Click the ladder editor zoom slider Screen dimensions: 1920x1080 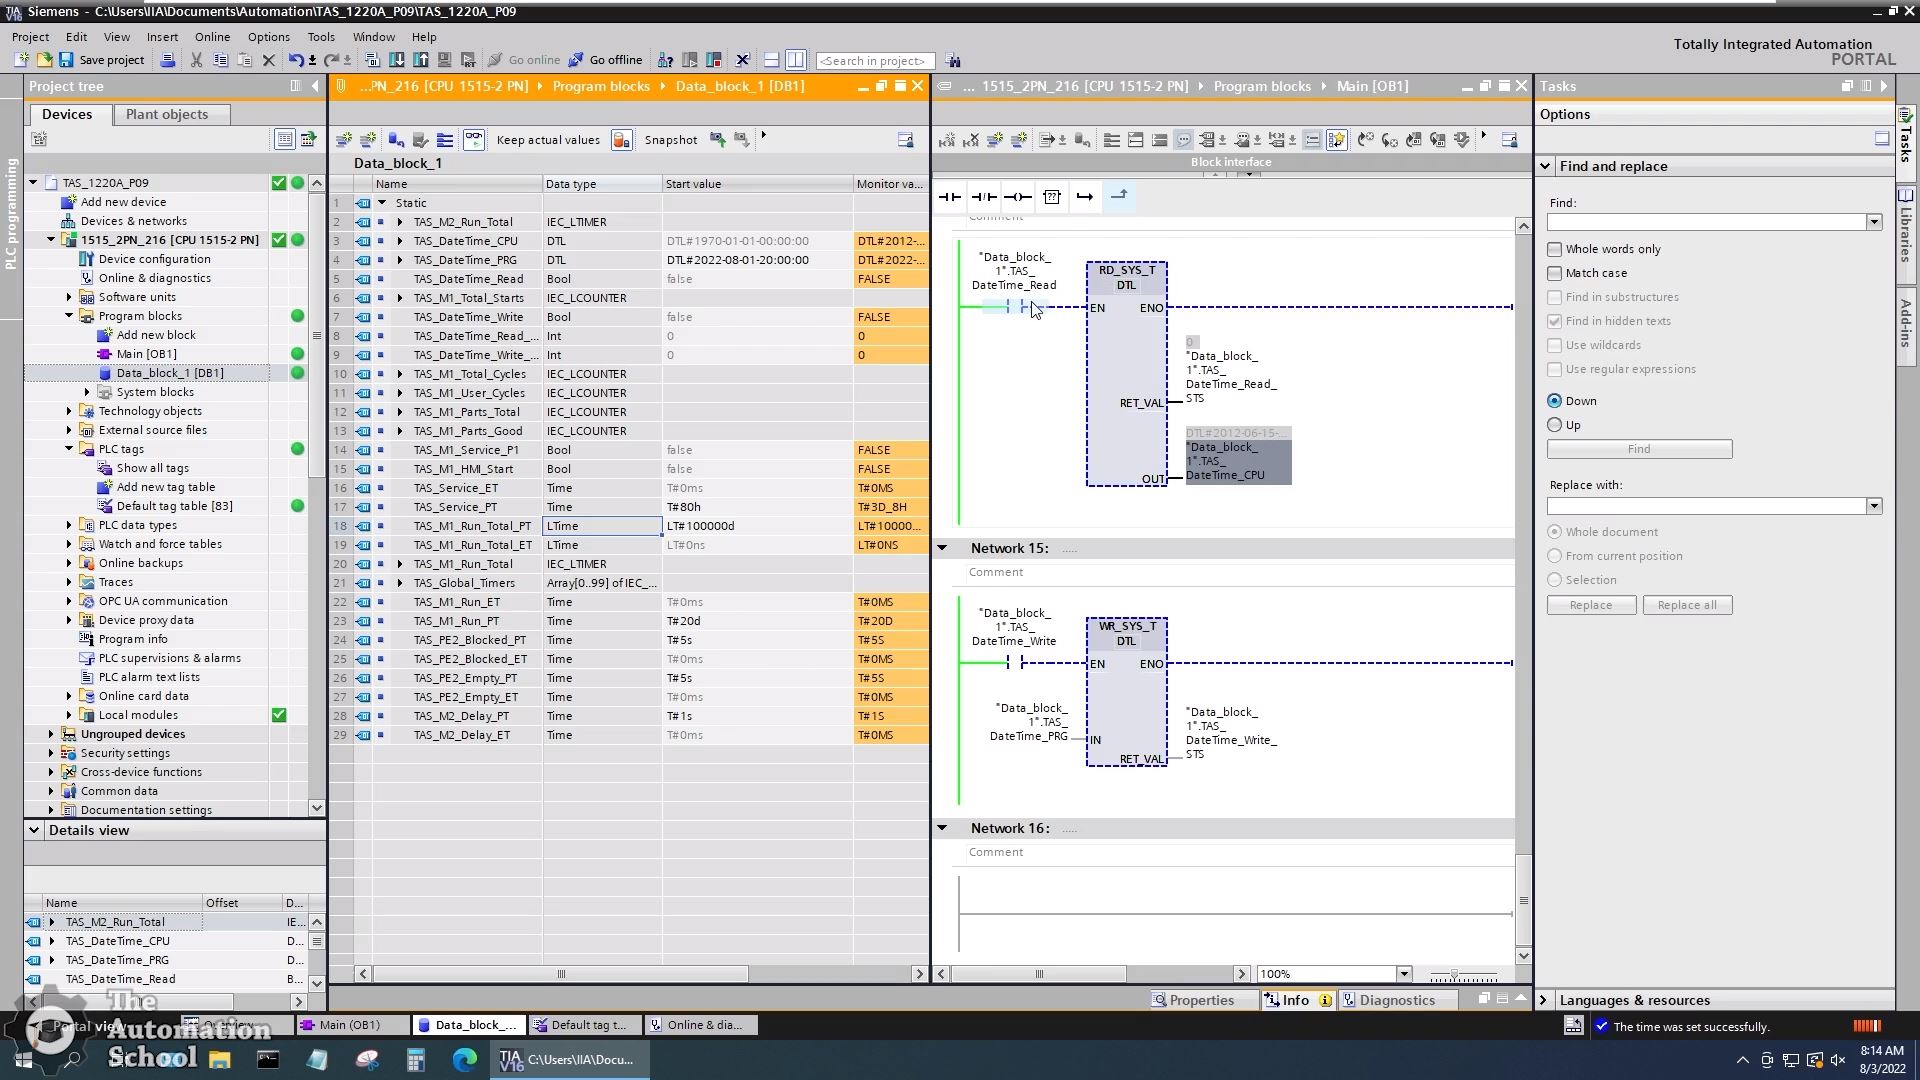click(x=1454, y=975)
